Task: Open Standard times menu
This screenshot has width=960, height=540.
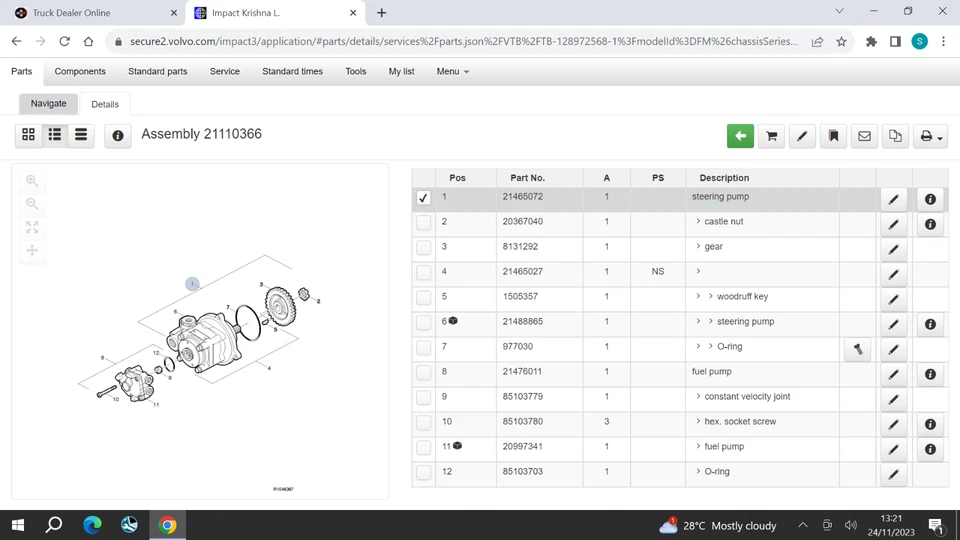Action: (x=292, y=72)
